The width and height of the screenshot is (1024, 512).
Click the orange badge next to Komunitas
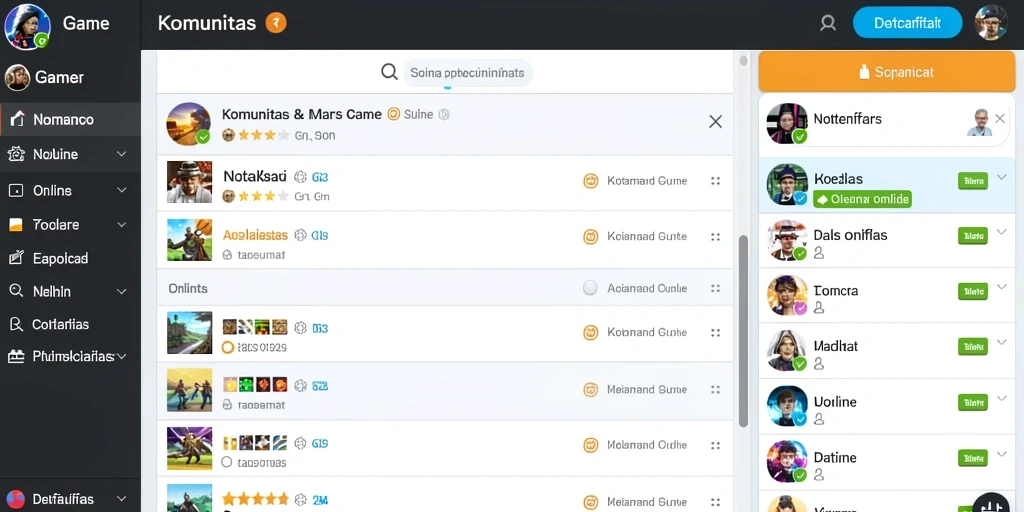[276, 24]
